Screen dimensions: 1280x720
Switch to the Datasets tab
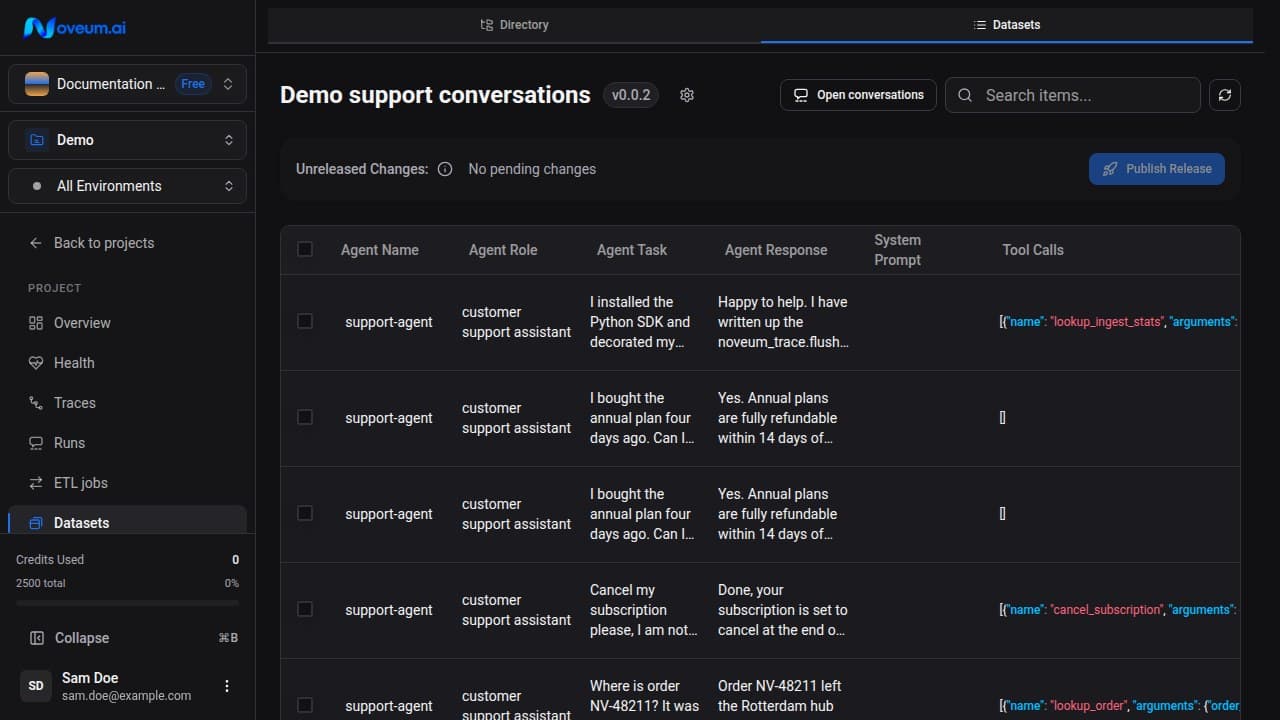click(x=1007, y=25)
